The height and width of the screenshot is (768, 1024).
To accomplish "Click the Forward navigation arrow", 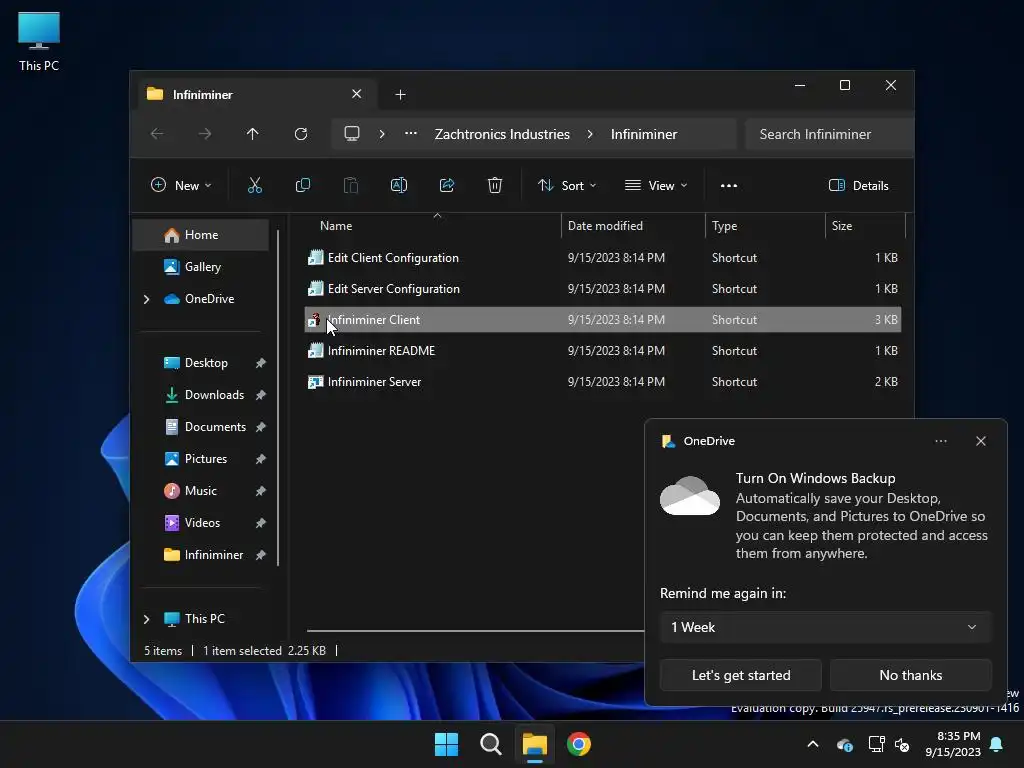I will point(205,134).
